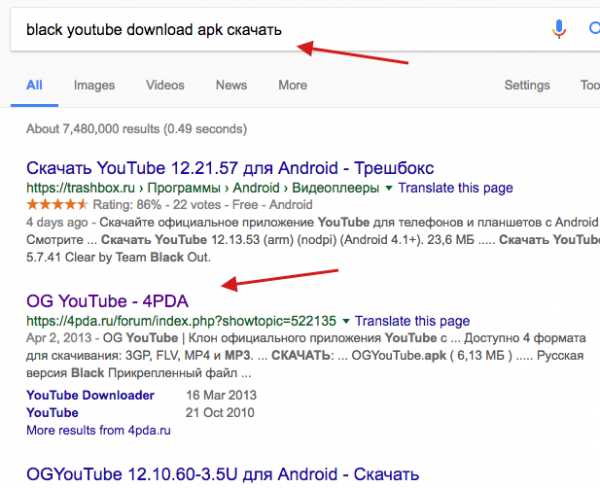Click 'Rating: 86% - 22 votes' text

(157, 205)
